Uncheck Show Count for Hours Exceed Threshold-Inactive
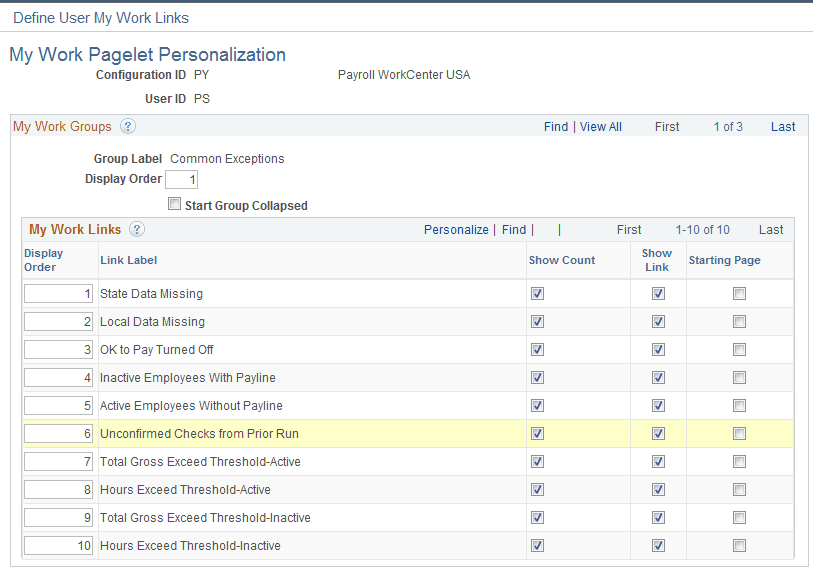The width and height of the screenshot is (813, 572). [x=537, y=546]
